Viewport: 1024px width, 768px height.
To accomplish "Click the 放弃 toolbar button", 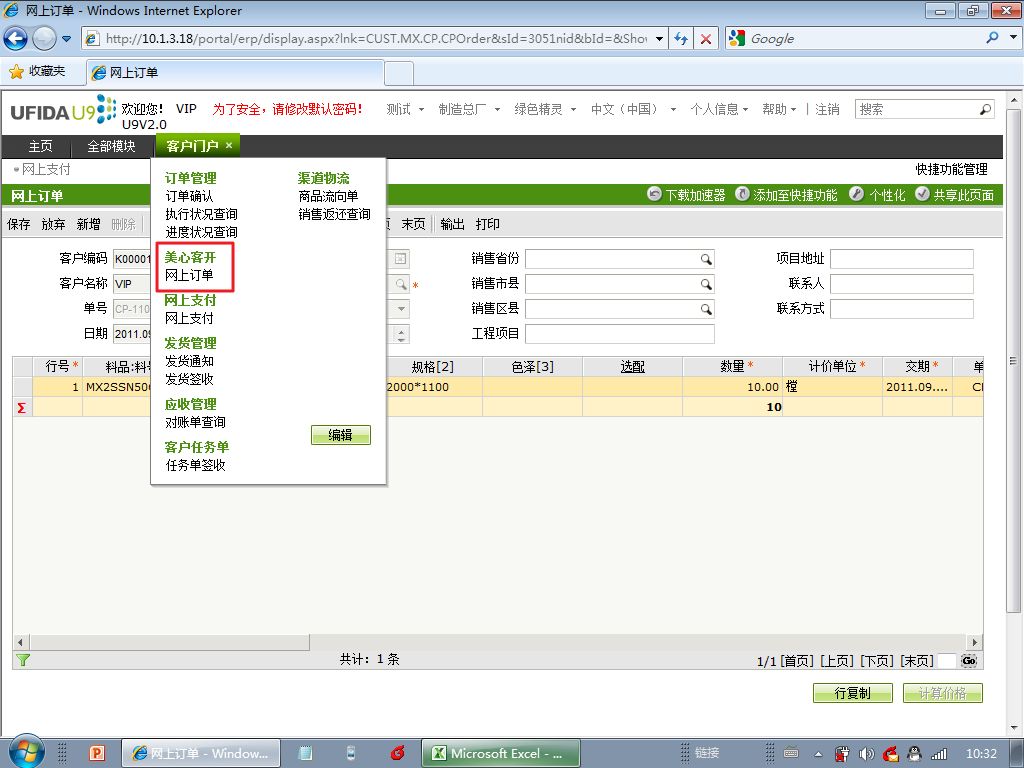I will pos(53,224).
